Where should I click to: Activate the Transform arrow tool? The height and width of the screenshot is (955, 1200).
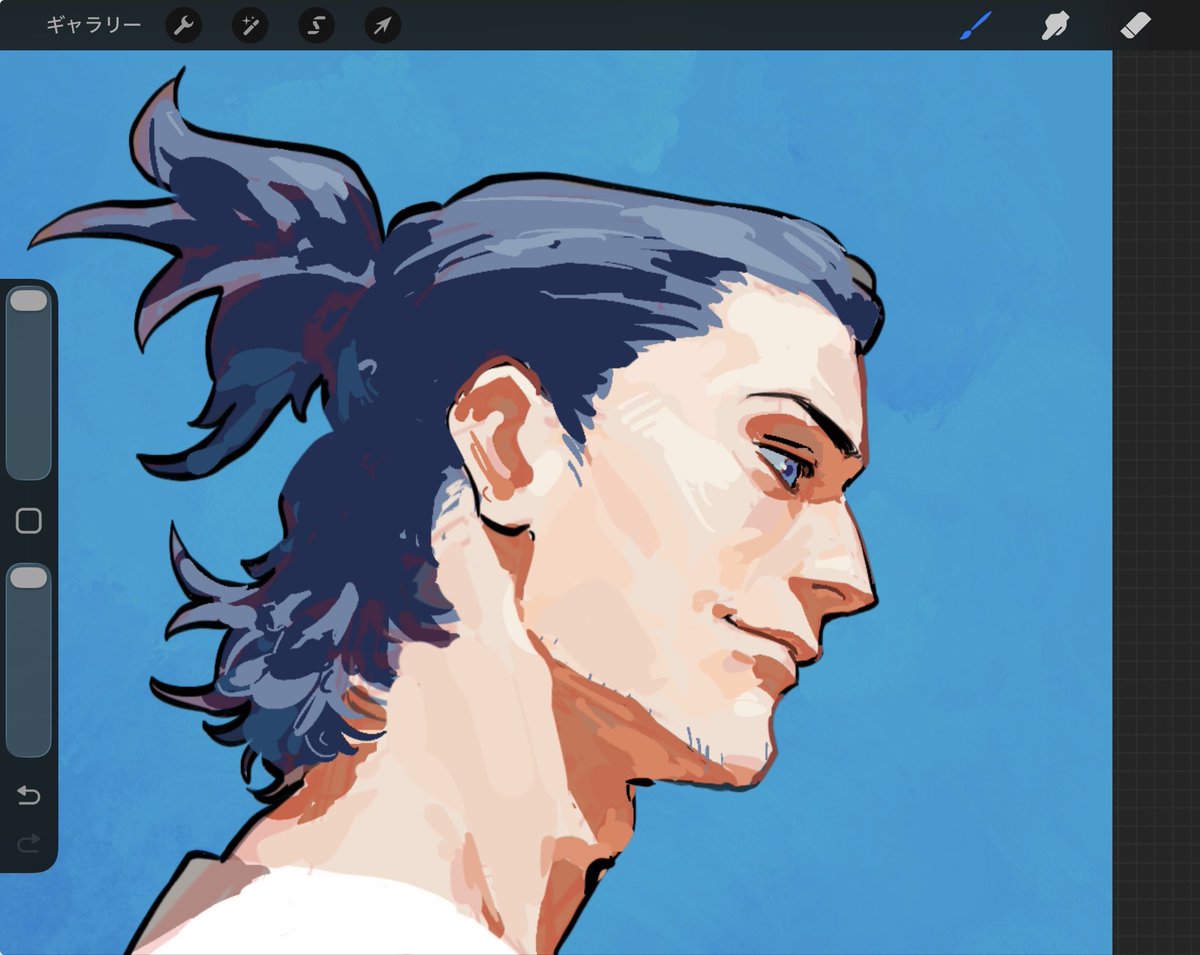(x=383, y=26)
